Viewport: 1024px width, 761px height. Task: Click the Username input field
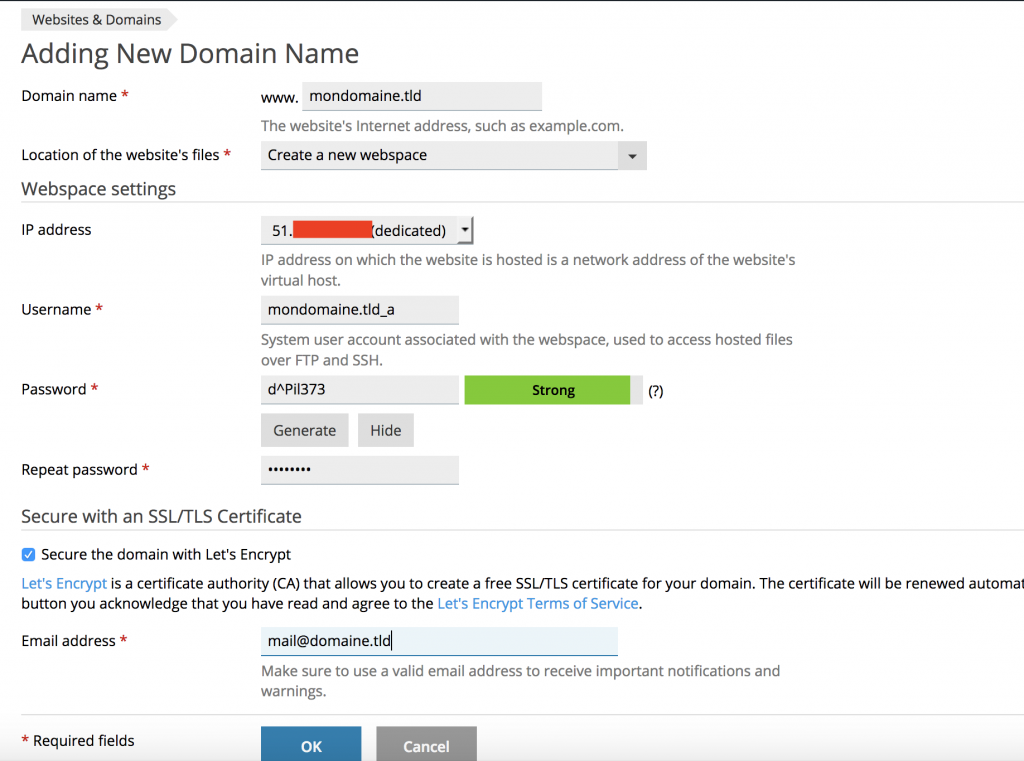click(359, 310)
